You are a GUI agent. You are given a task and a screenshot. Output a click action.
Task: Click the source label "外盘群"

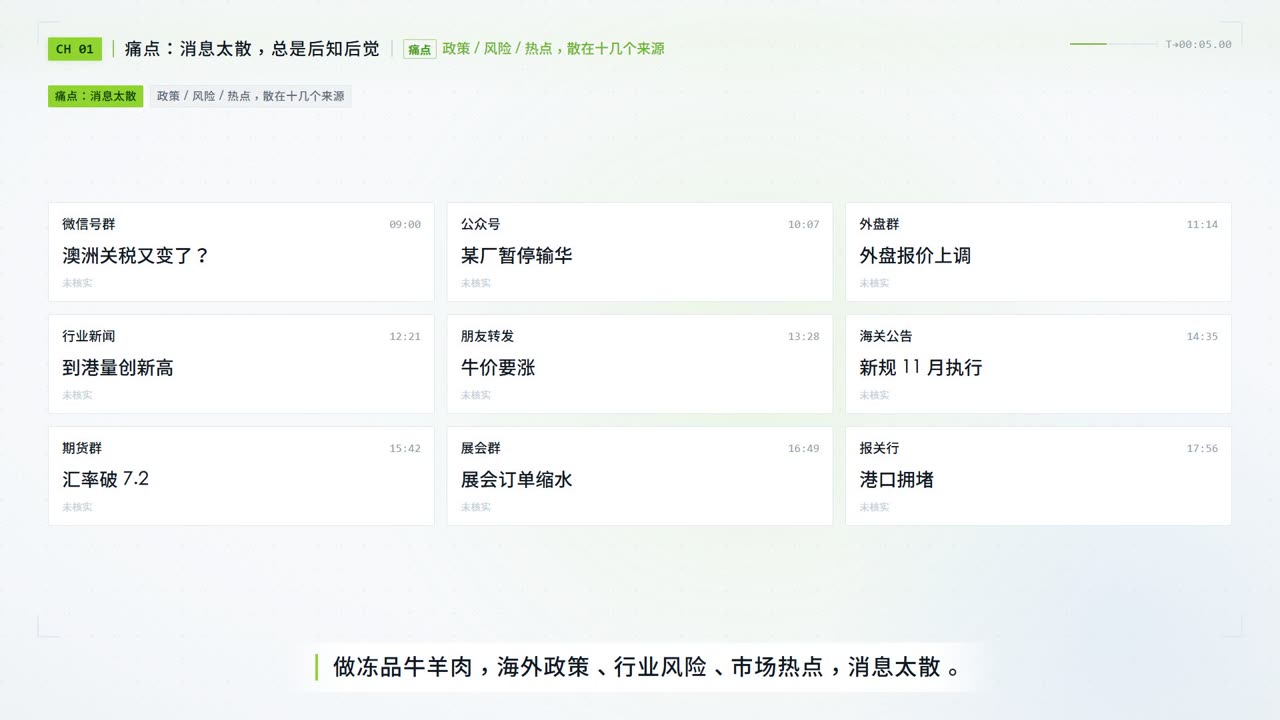pos(879,224)
